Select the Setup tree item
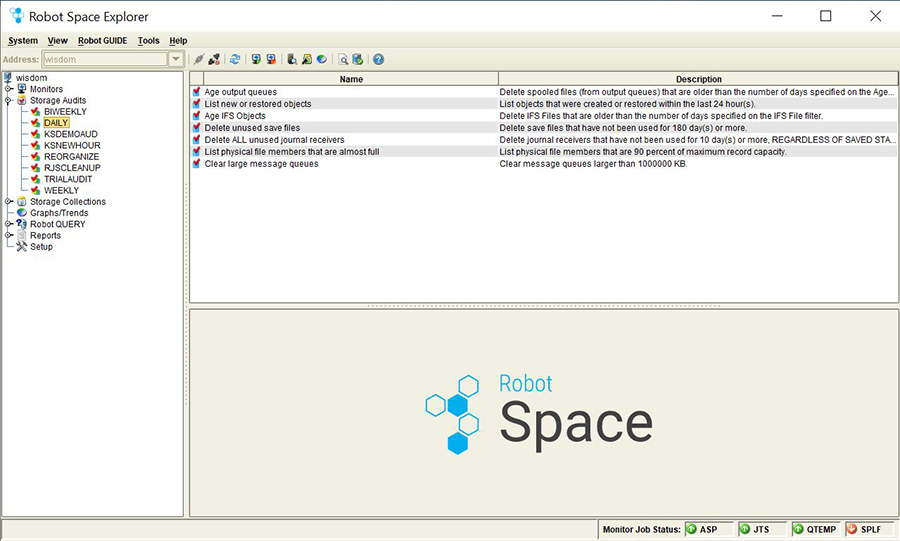 pyautogui.click(x=41, y=247)
